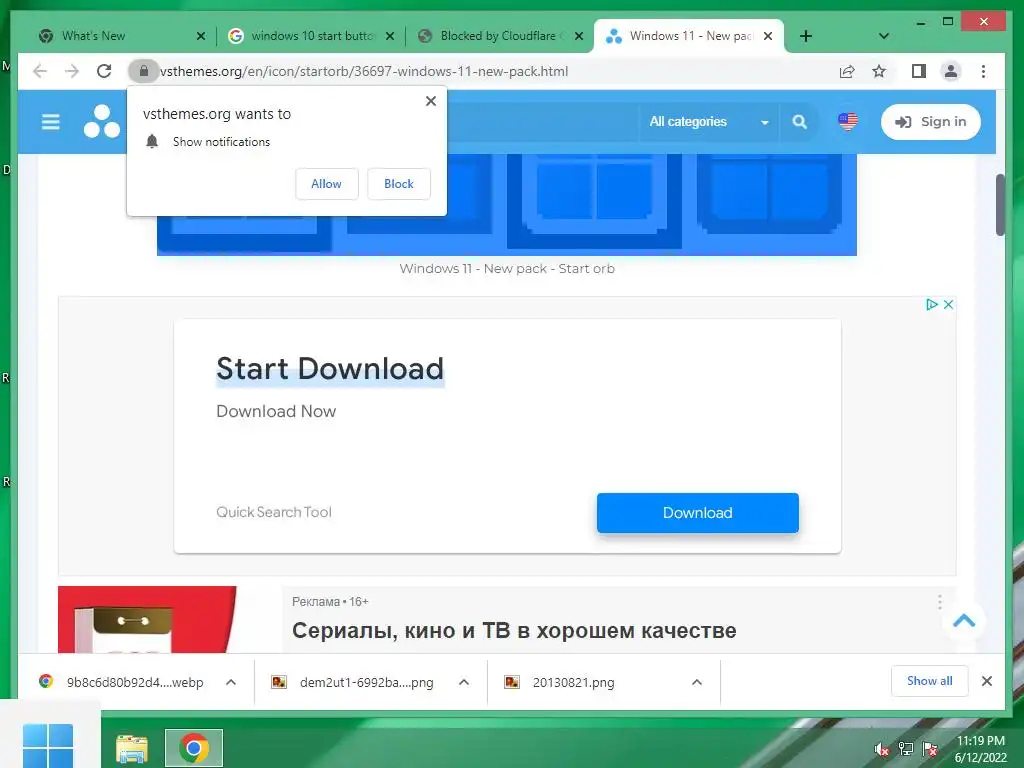Switch to windows 10 start button tab
This screenshot has height=768, width=1024.
pos(312,36)
